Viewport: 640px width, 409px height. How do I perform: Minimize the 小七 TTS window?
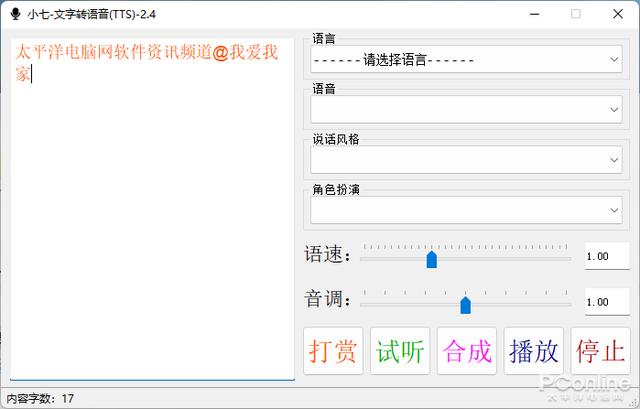(x=529, y=14)
